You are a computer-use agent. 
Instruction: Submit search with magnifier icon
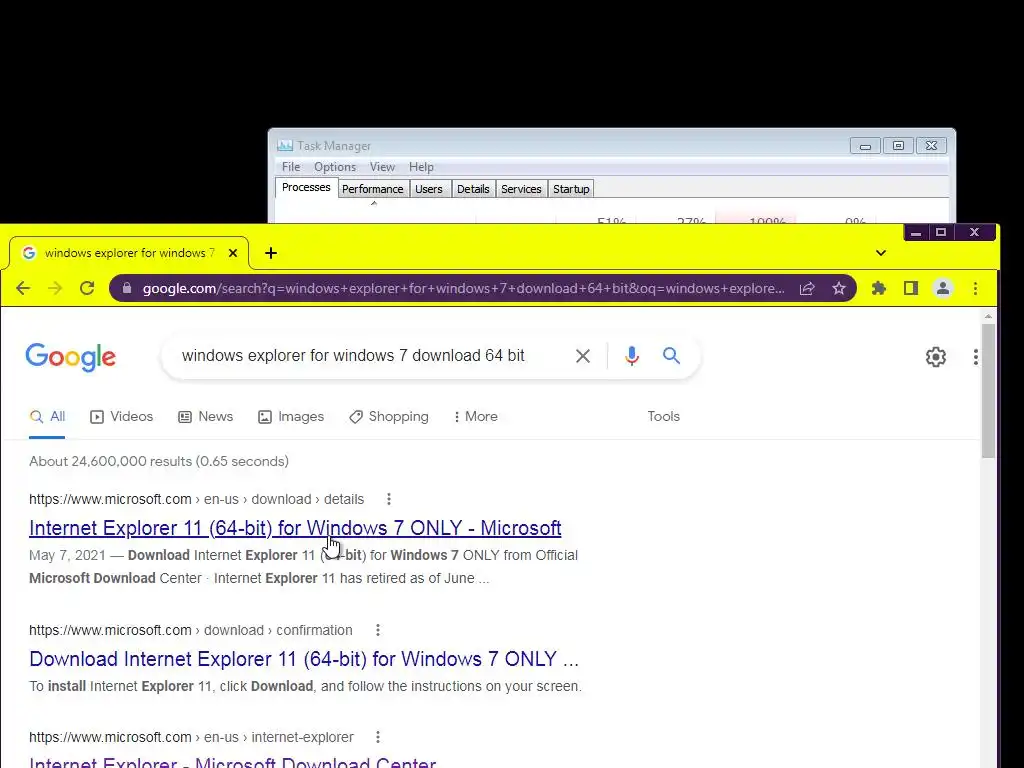[x=671, y=356]
